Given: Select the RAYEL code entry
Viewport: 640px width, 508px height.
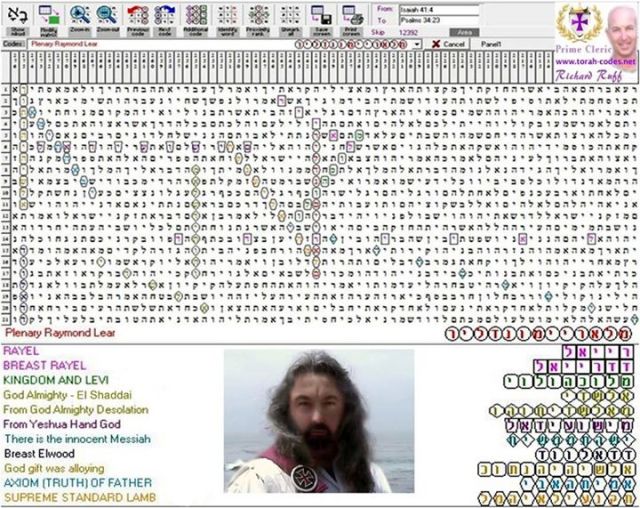Looking at the screenshot, I should coord(21,351).
